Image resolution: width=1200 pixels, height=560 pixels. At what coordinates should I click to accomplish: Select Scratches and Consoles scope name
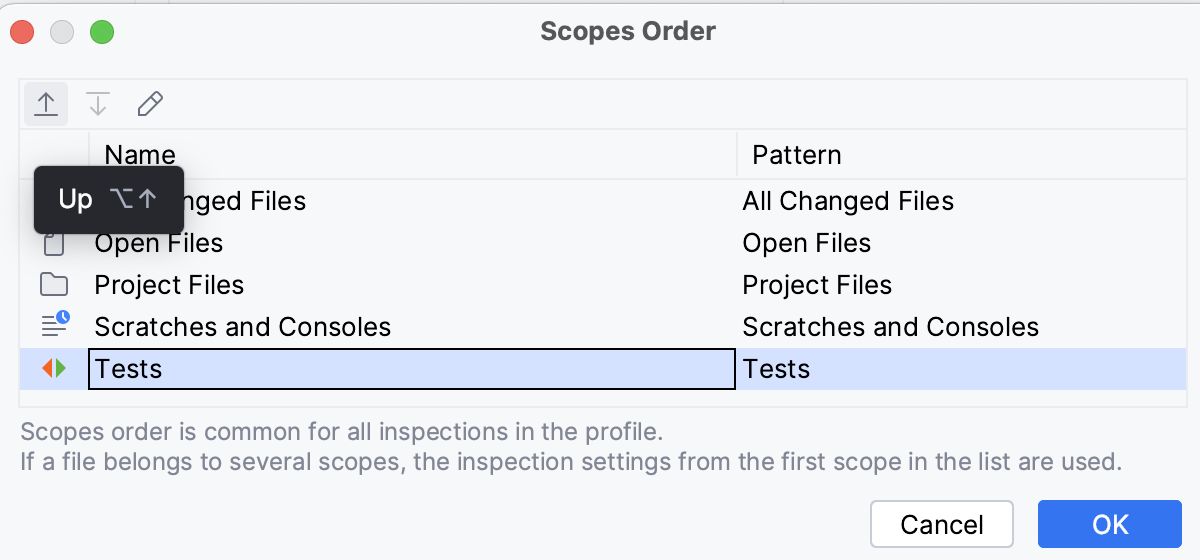coord(243,327)
